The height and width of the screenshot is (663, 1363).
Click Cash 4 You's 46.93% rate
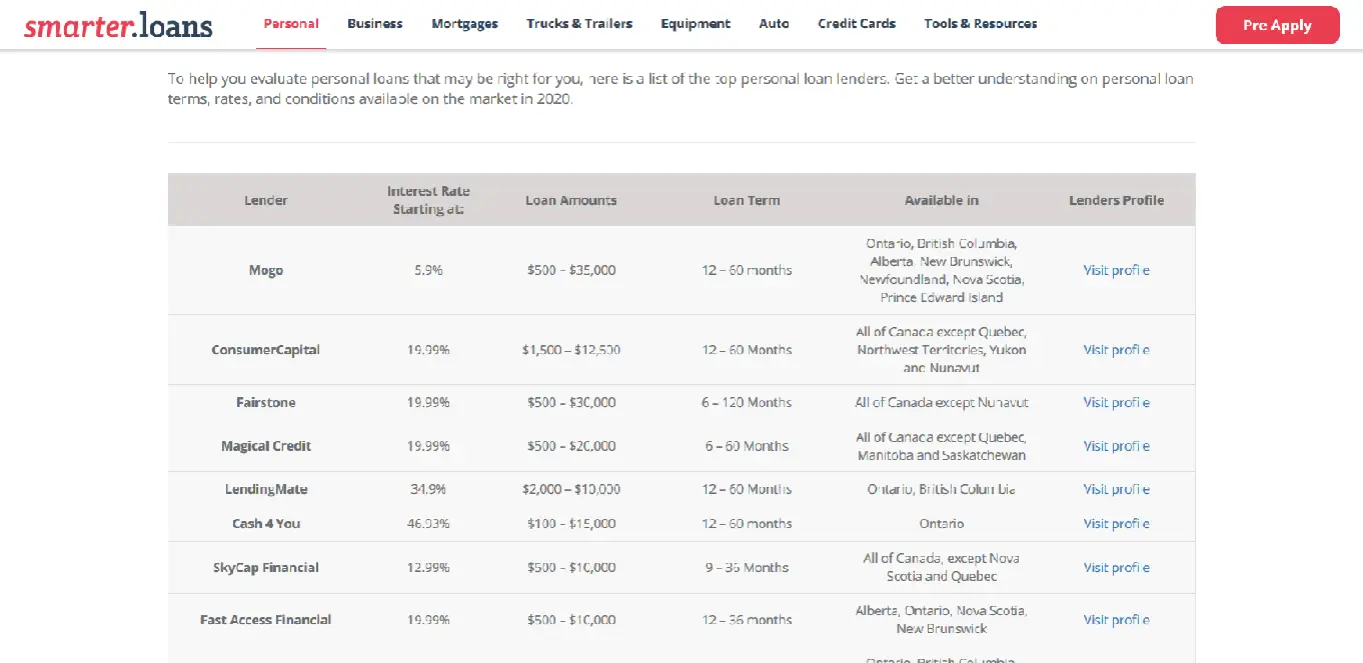point(428,523)
